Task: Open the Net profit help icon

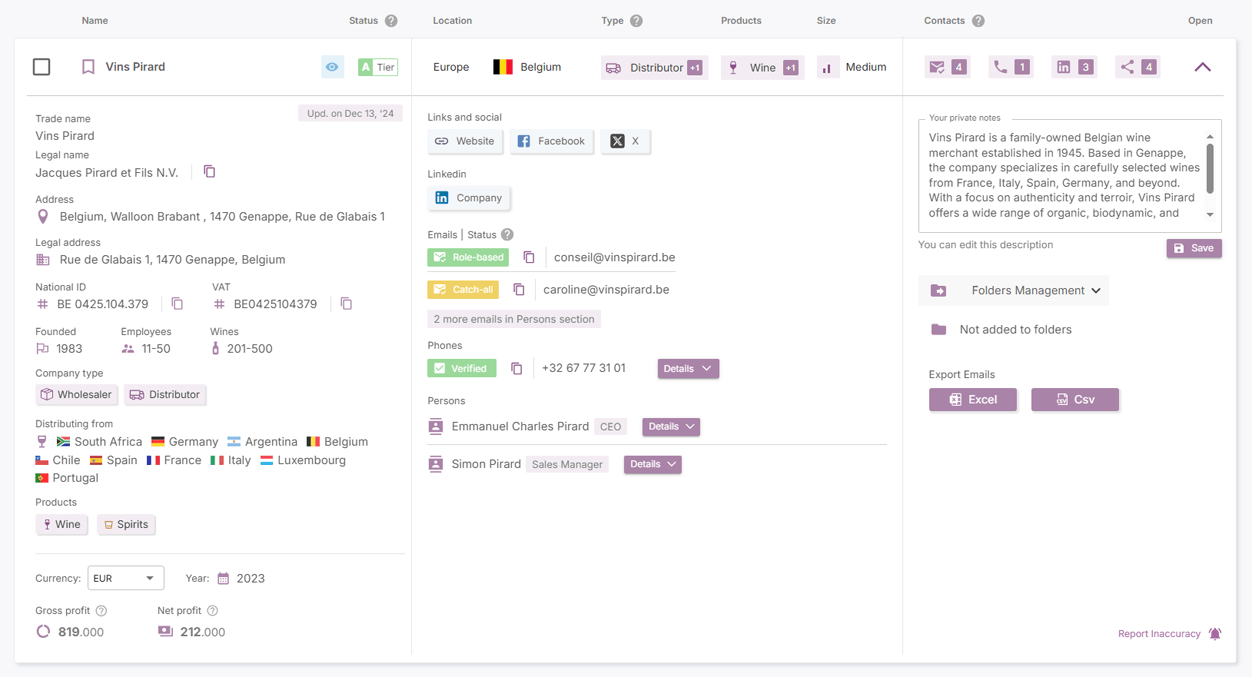Action: pyautogui.click(x=212, y=610)
